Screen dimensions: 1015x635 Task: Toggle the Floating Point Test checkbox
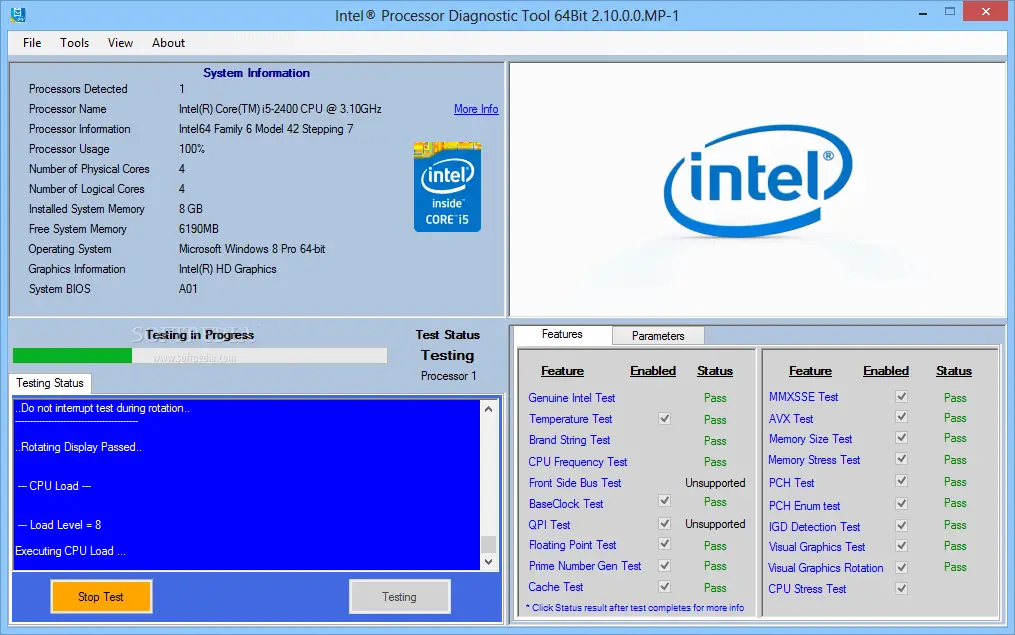(x=664, y=544)
